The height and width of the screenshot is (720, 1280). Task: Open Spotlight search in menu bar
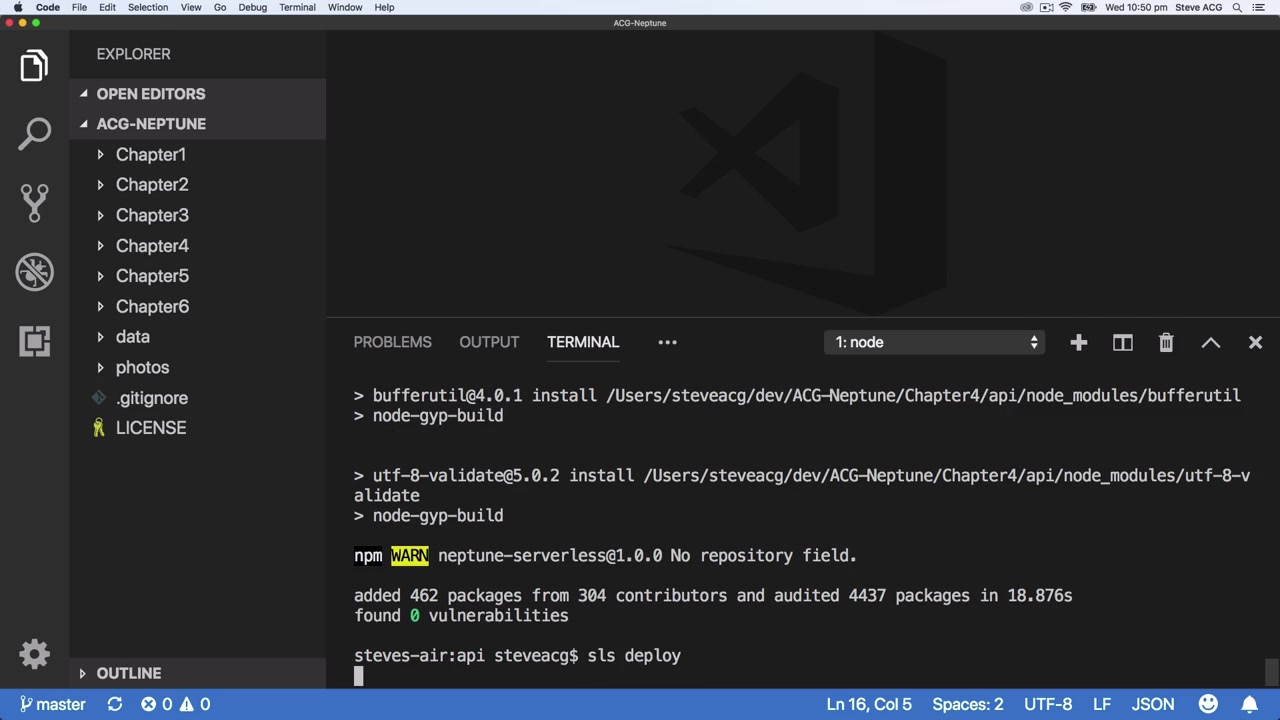[1237, 7]
